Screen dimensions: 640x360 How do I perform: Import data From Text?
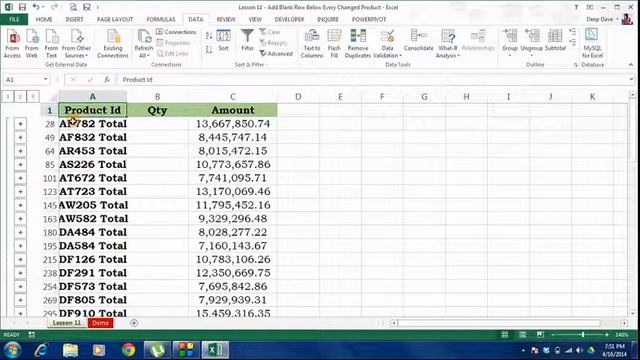(x=51, y=44)
